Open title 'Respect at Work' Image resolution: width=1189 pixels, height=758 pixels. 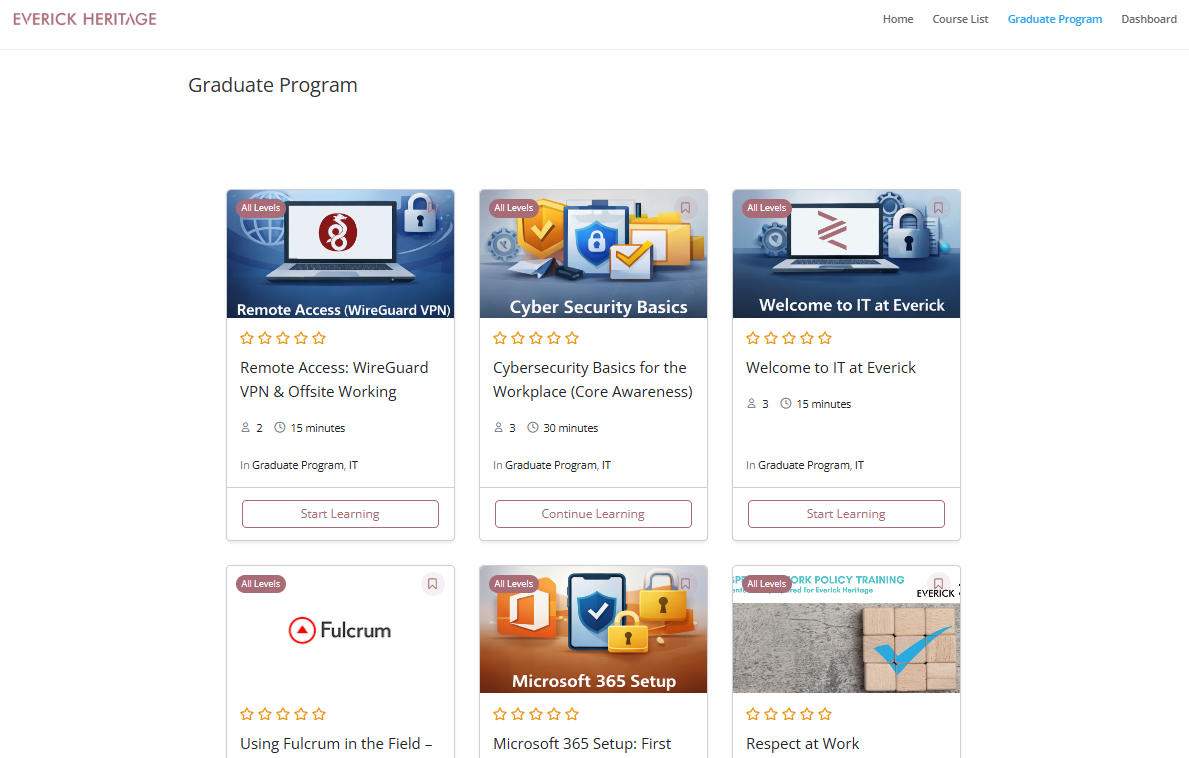[x=803, y=744]
